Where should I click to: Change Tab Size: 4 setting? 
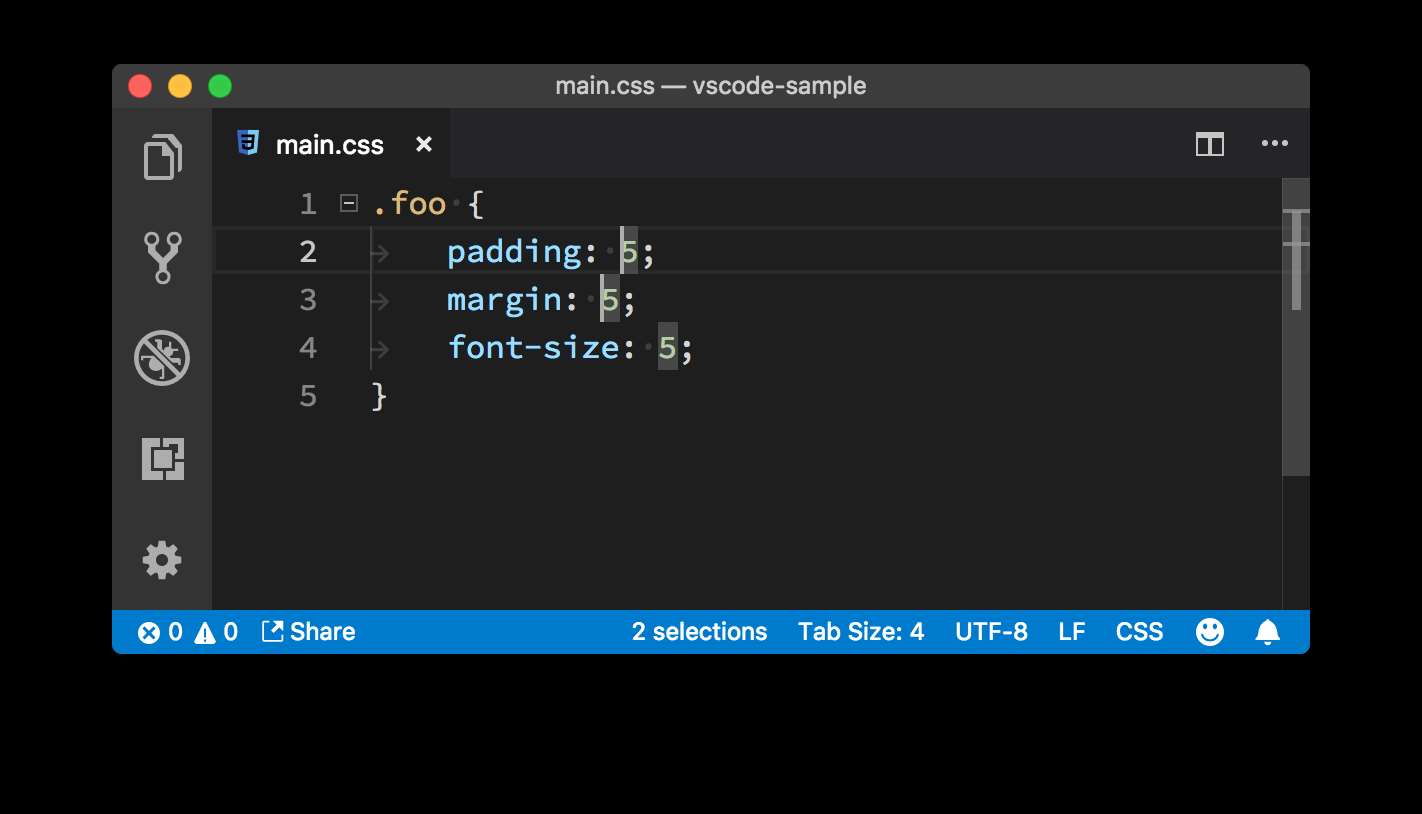(x=861, y=631)
